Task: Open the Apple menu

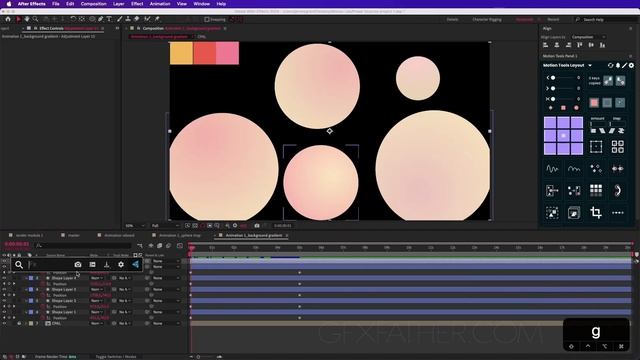Action: [x=9, y=4]
